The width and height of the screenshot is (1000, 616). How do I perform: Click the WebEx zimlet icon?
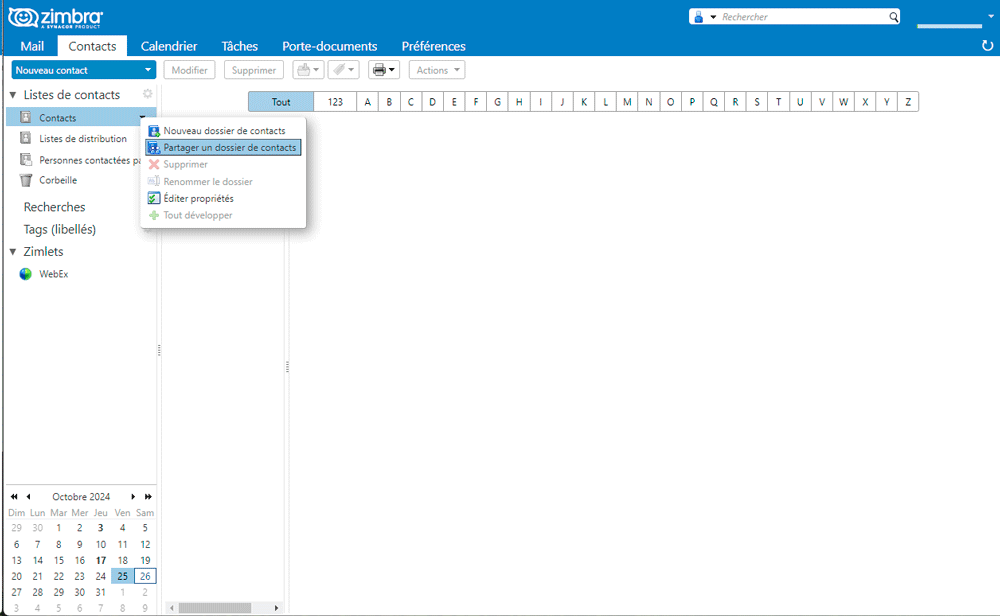26,274
